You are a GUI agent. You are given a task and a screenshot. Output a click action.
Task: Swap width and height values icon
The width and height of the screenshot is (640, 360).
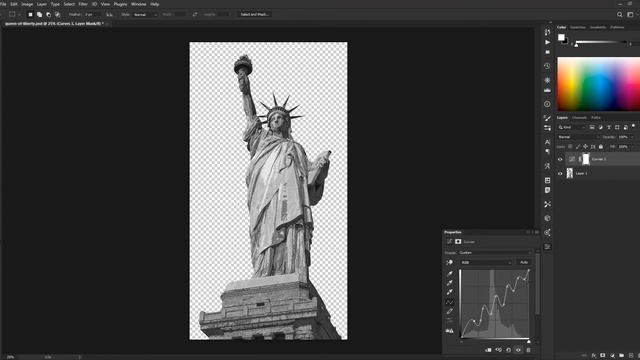195,14
